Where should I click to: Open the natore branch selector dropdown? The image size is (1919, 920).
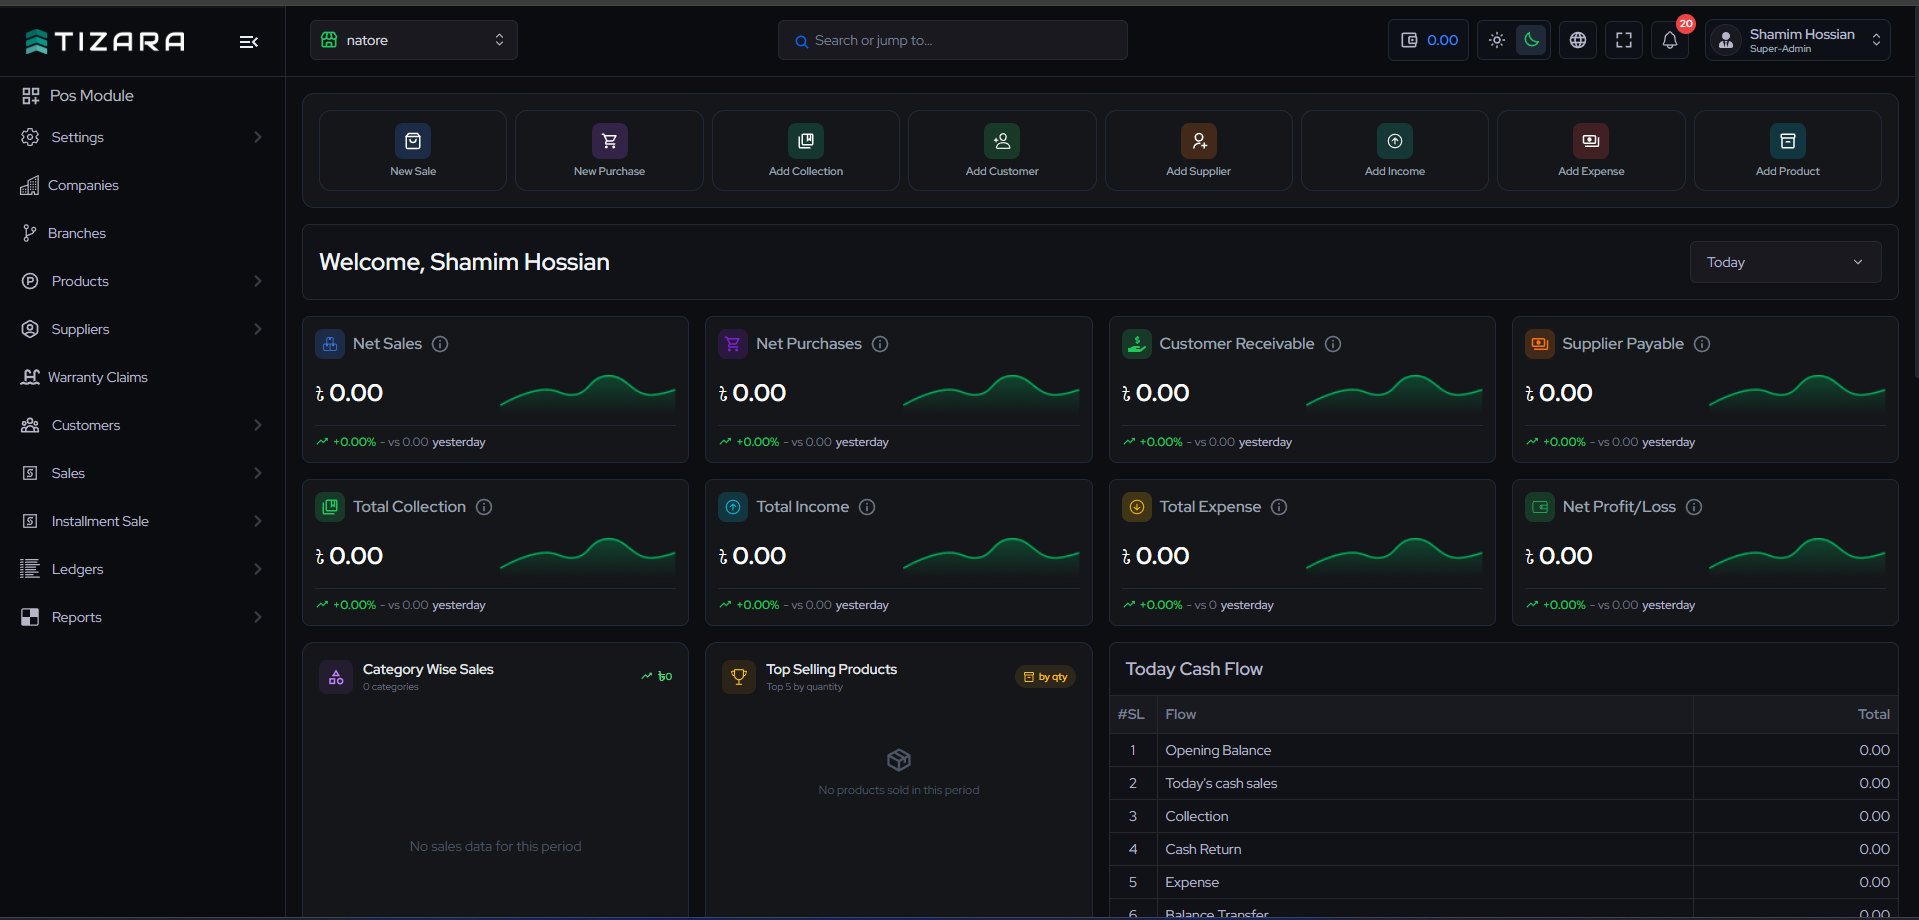coord(414,40)
